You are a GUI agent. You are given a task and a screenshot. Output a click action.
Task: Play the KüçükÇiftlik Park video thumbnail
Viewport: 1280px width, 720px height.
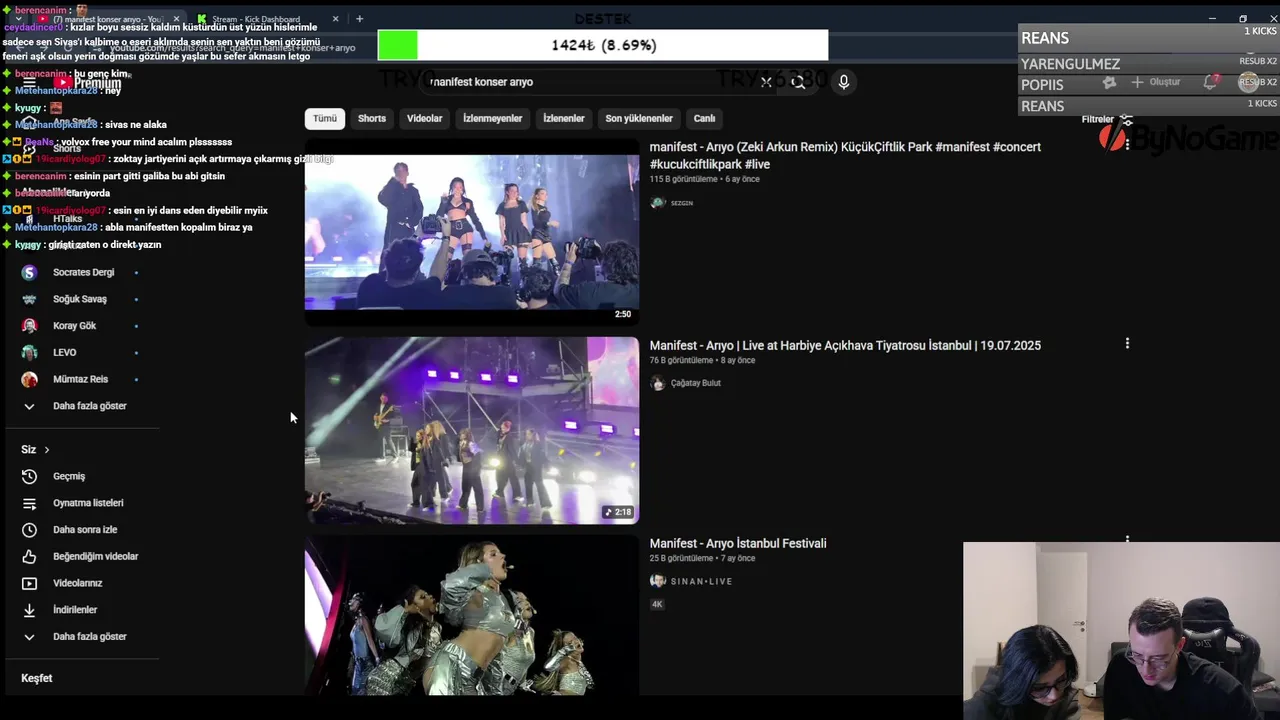tap(472, 231)
